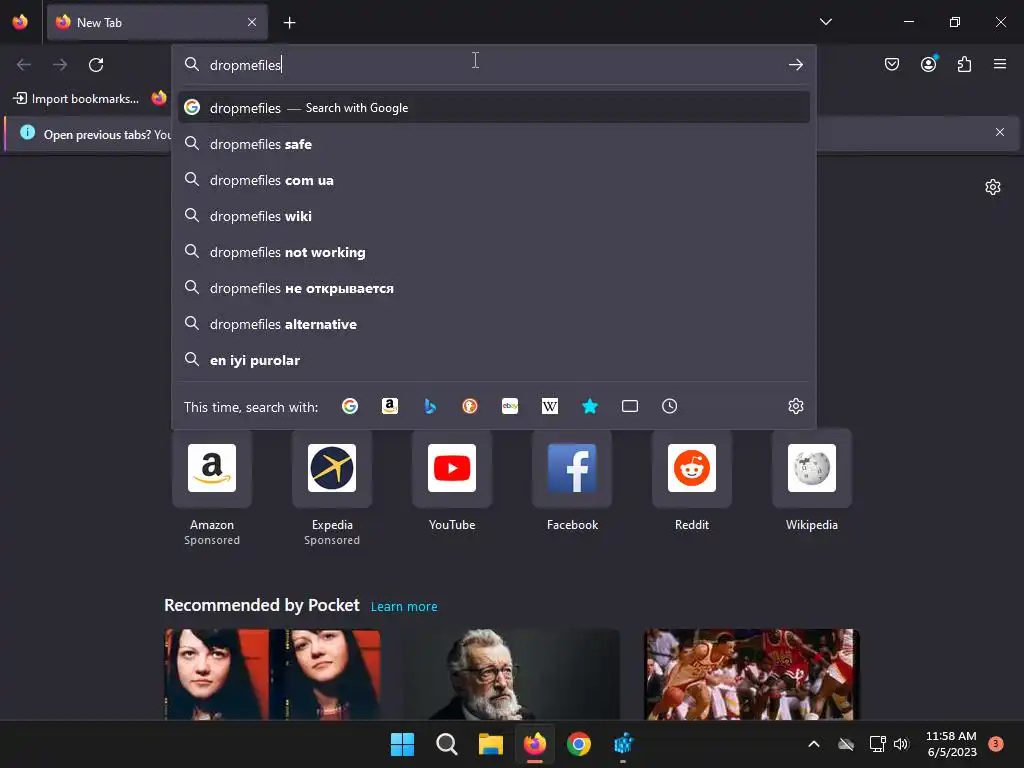Open File Explorer from taskbar
Viewport: 1024px width, 768px height.
(490, 744)
